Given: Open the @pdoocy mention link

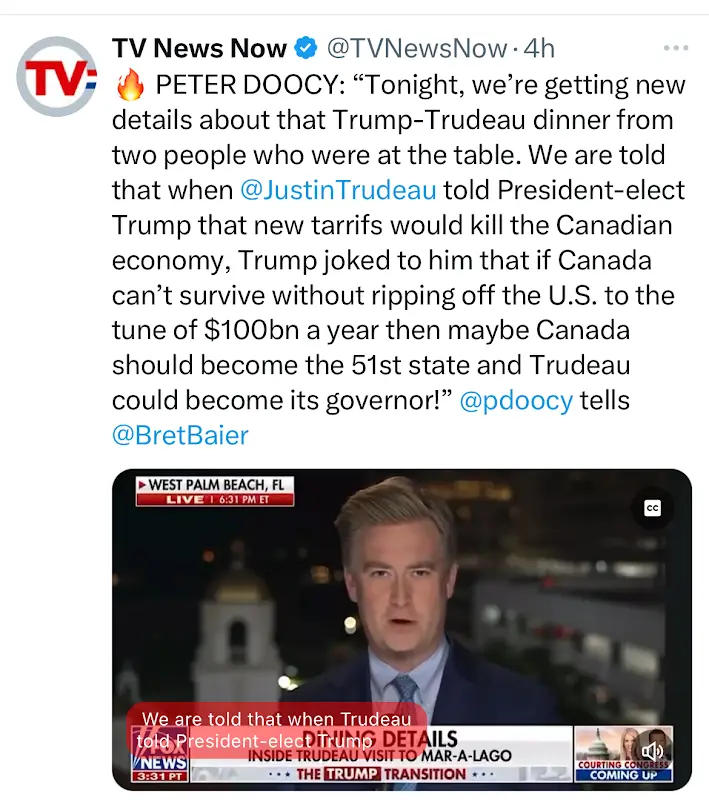Looking at the screenshot, I should pyautogui.click(x=516, y=401).
